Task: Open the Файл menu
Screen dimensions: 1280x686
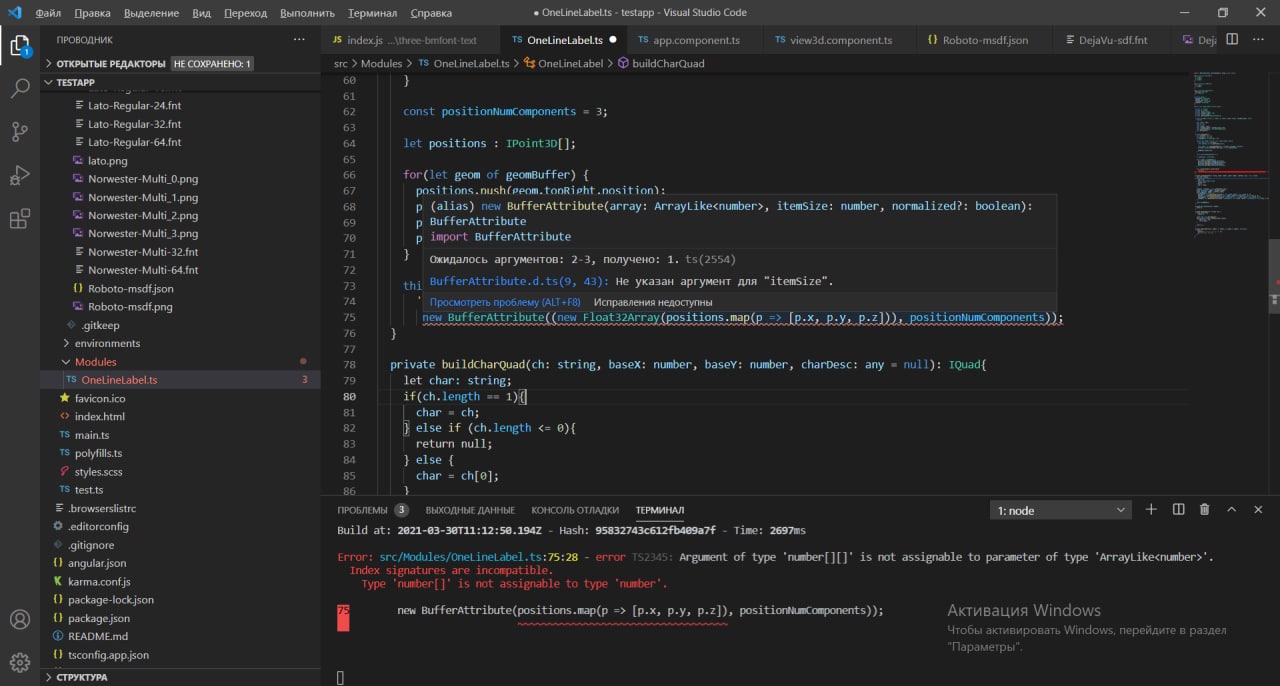Action: pyautogui.click(x=47, y=13)
